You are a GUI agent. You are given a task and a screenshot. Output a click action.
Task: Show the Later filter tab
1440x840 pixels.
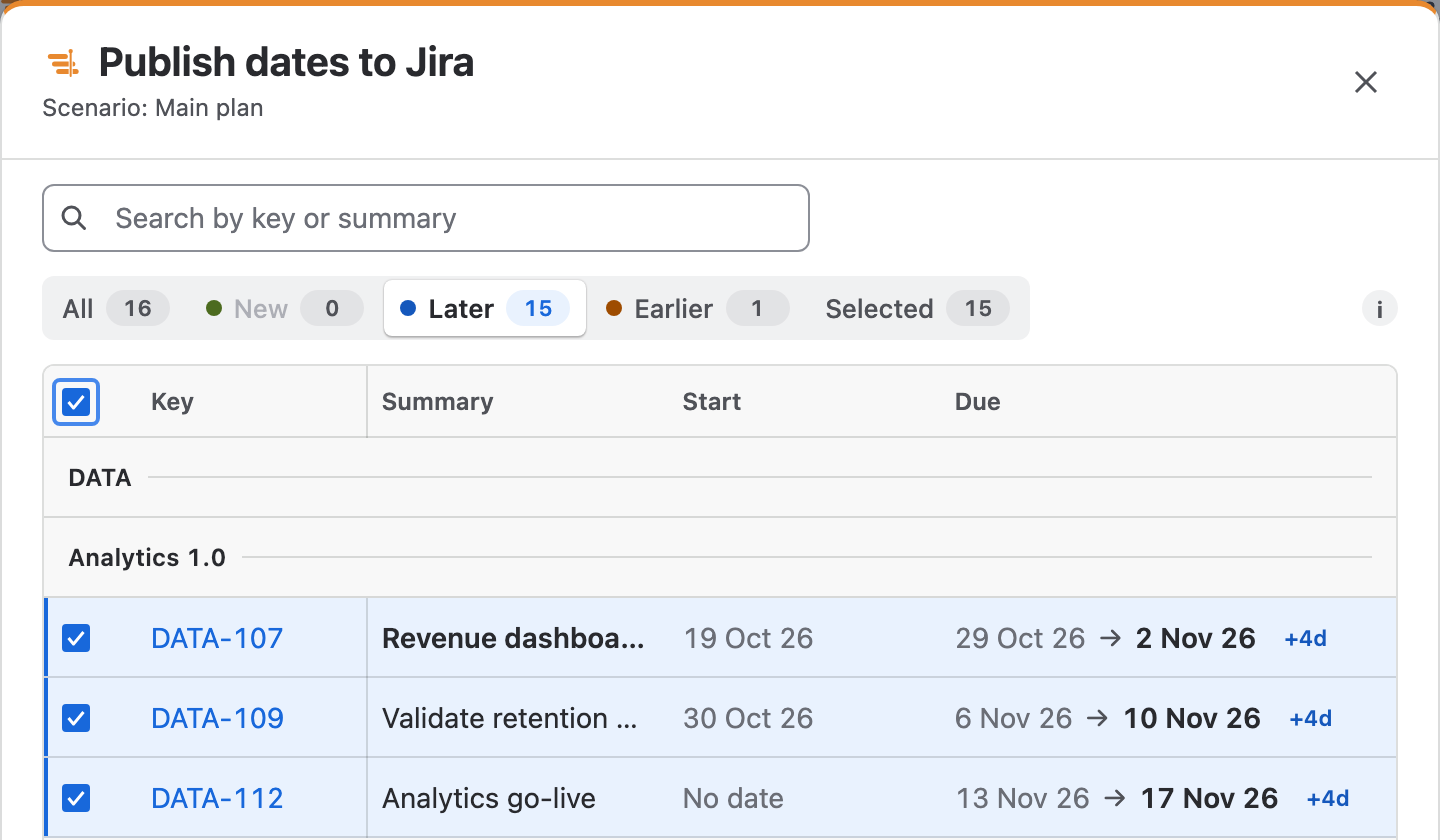click(x=485, y=309)
